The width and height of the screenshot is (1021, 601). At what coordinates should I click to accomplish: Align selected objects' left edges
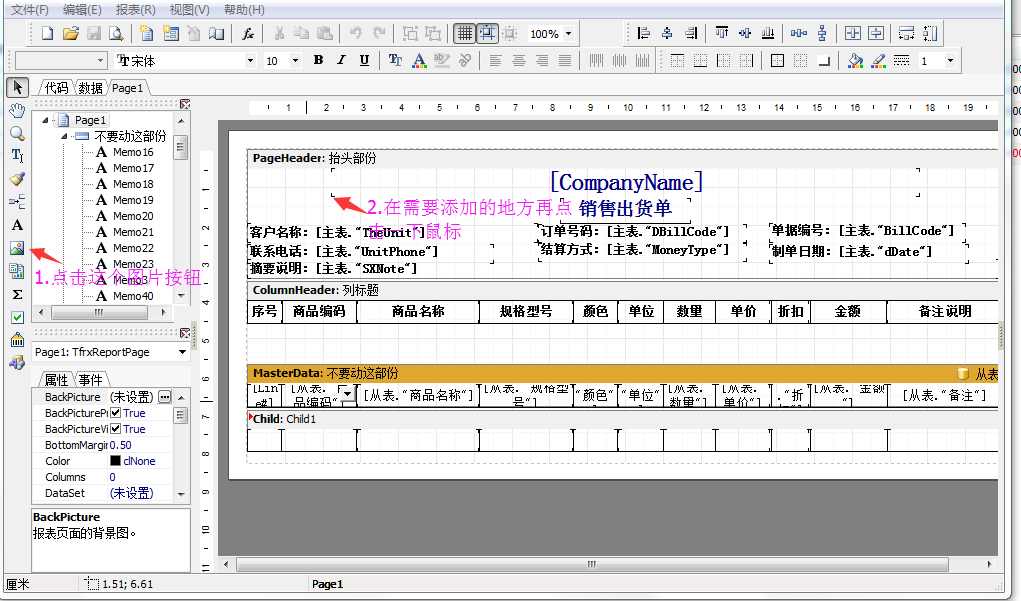pyautogui.click(x=643, y=33)
